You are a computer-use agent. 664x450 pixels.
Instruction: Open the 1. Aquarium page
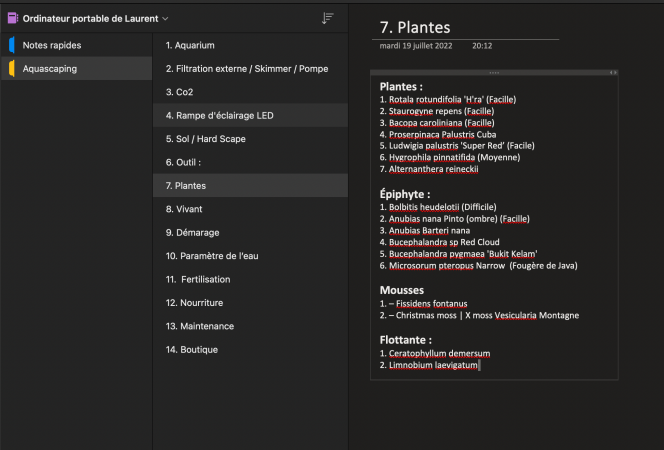[250, 45]
